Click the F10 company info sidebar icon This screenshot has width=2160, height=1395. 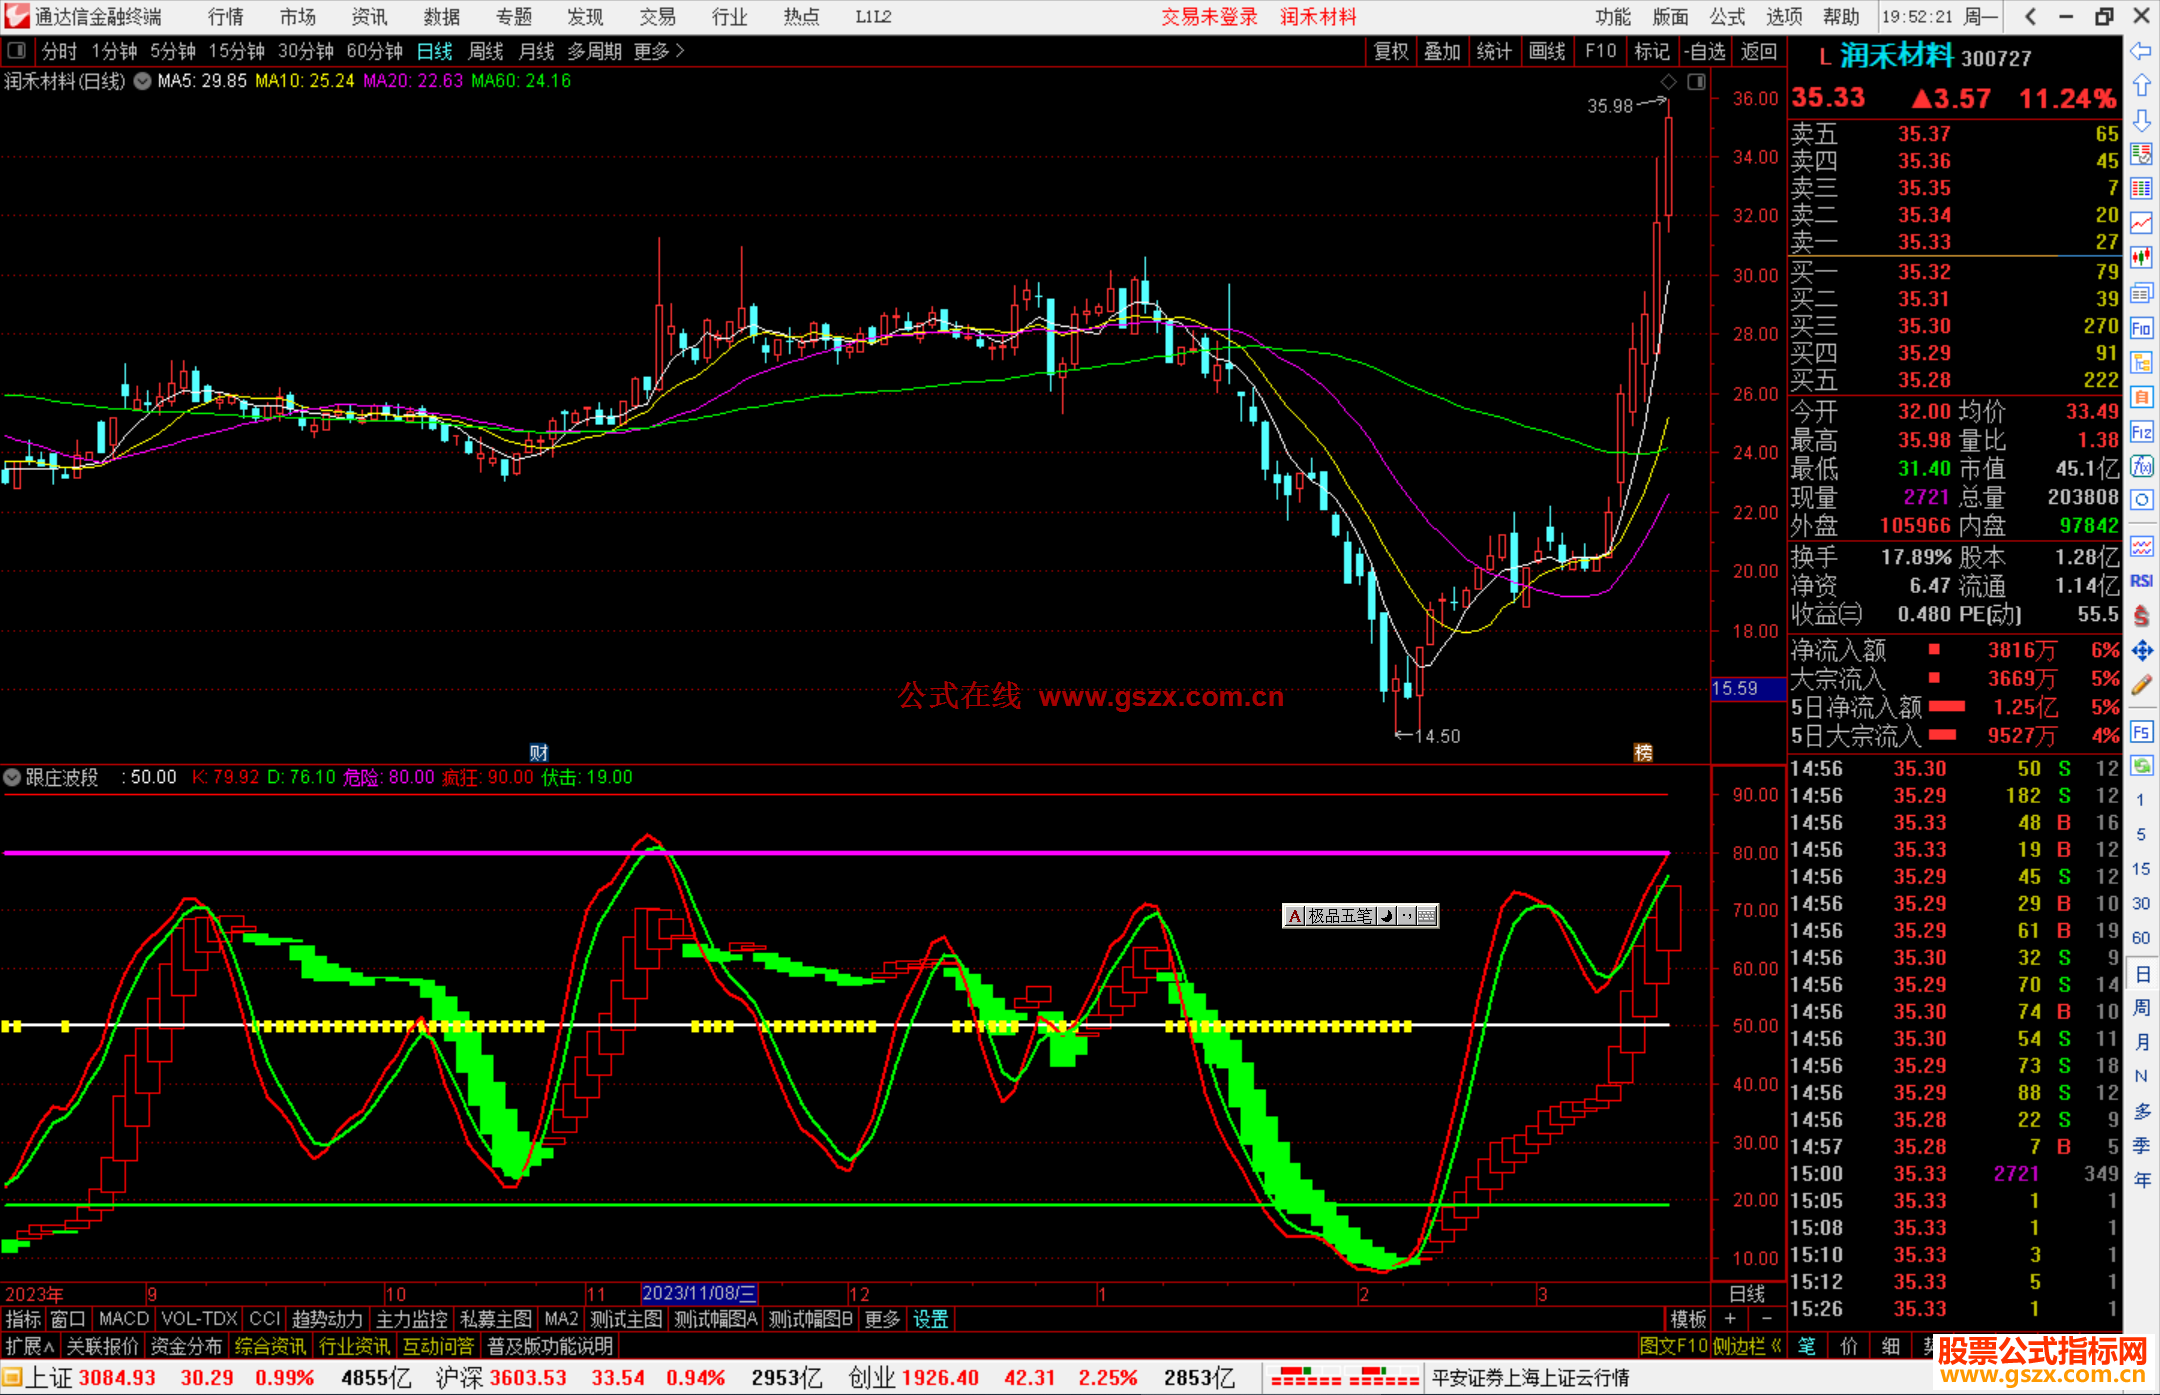click(x=2141, y=328)
